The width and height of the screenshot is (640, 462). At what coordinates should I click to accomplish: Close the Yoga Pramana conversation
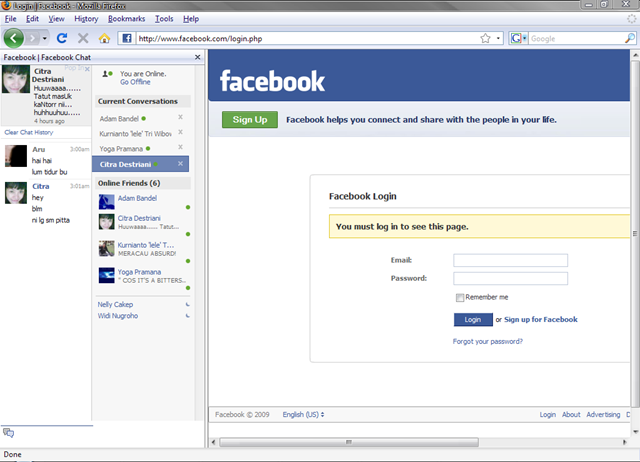pyautogui.click(x=180, y=147)
